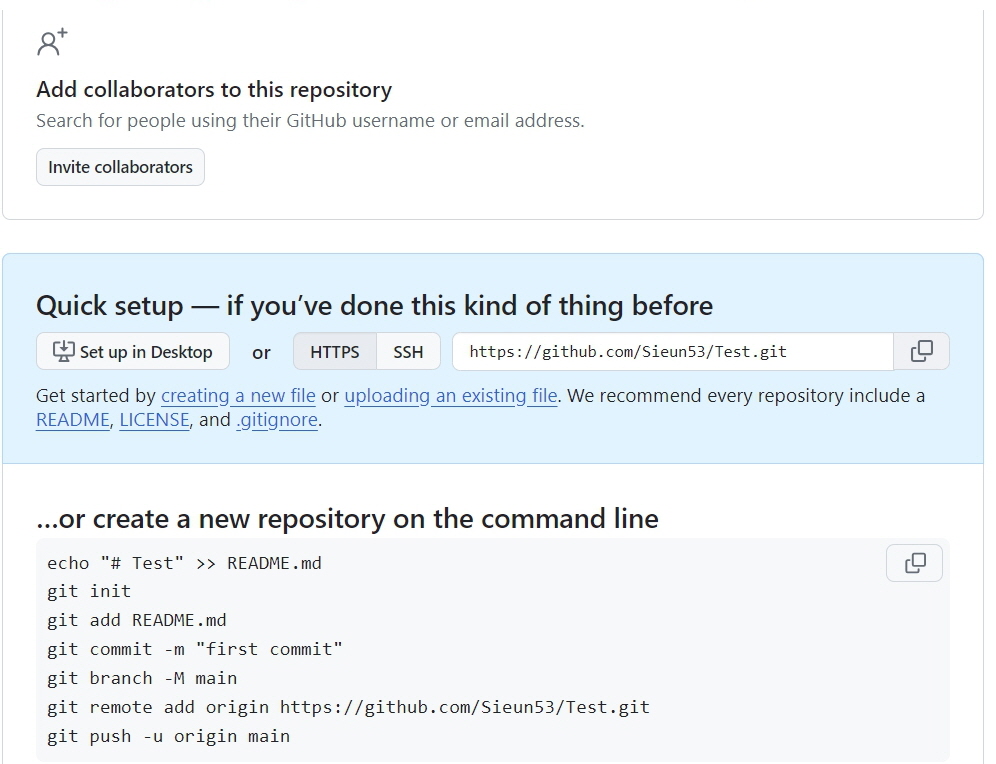Viewport: 996px width, 764px height.
Task: Click the 'git init' code line
Action: tap(89, 592)
